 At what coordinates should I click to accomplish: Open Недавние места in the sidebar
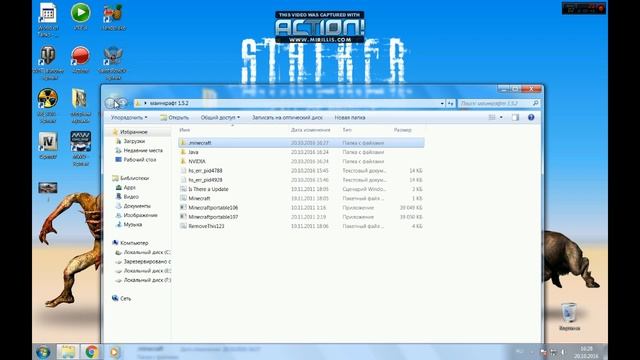[143, 151]
